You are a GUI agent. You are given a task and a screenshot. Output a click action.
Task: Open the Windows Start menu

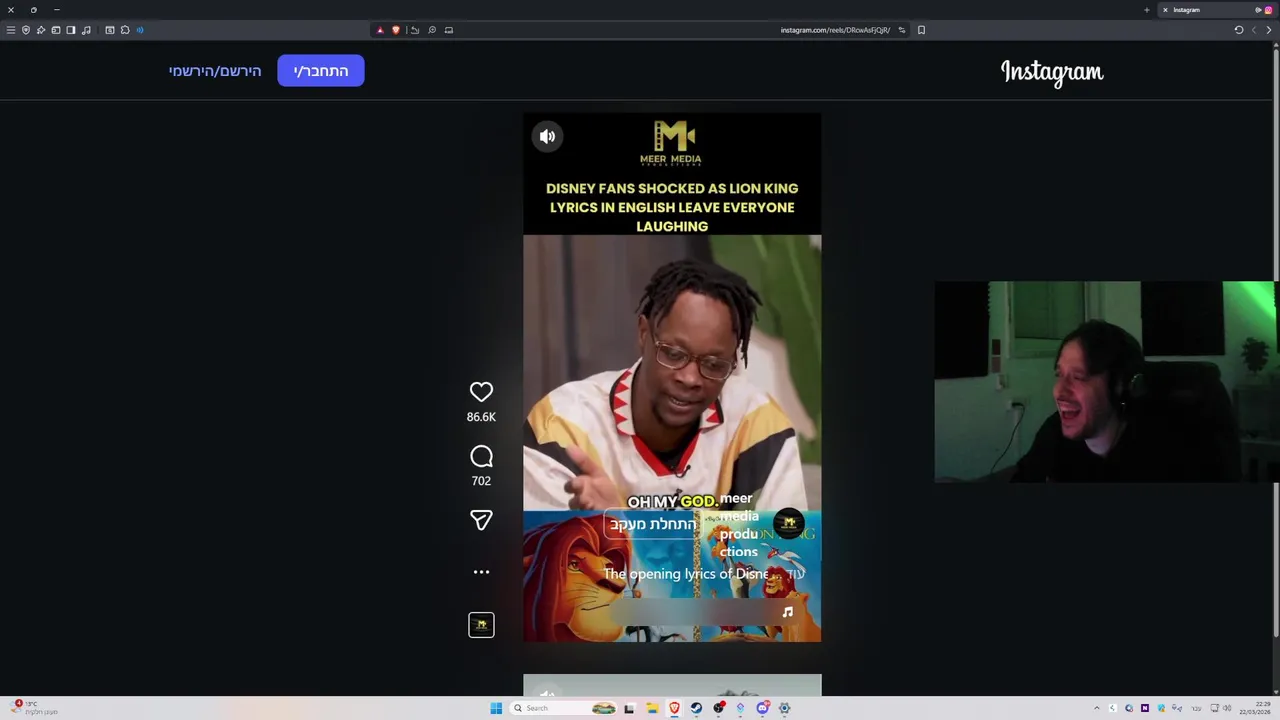pos(496,708)
